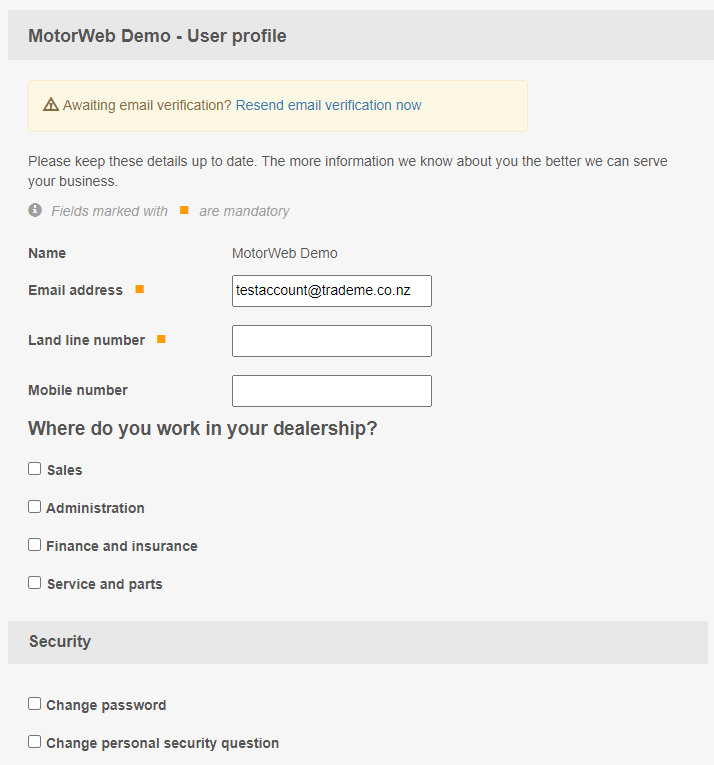Click the warning triangle icon in the alert
The width and height of the screenshot is (714, 765).
click(51, 105)
